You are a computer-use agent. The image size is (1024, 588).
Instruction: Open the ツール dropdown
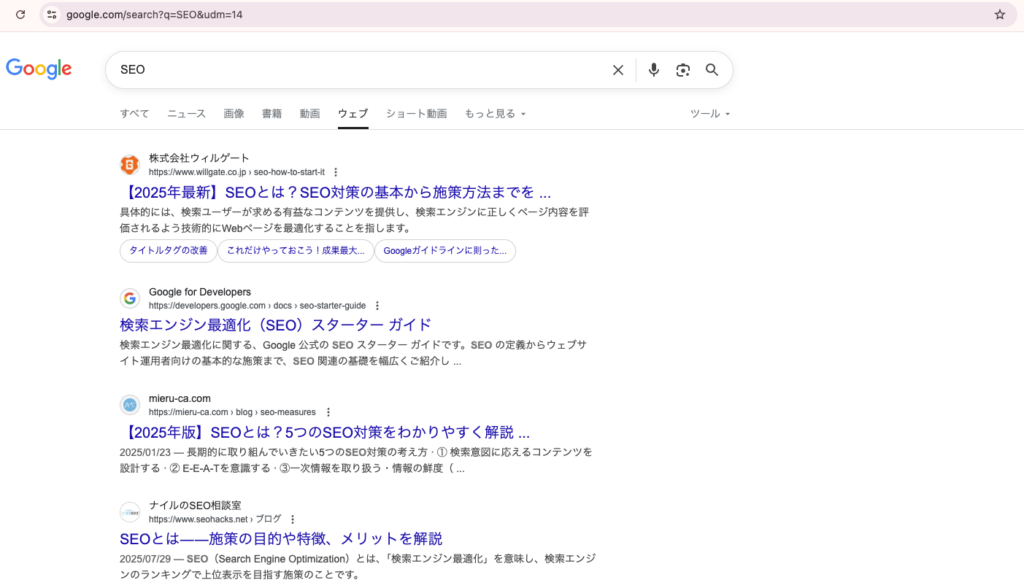point(710,114)
